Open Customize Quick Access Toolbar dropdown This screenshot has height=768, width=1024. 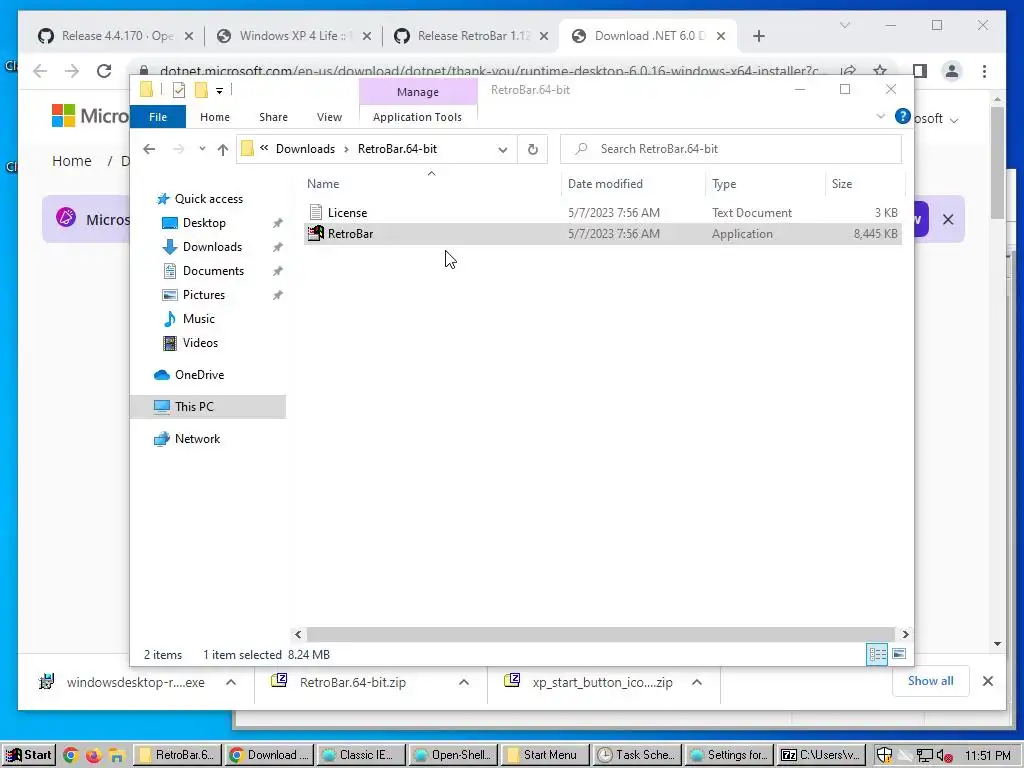click(219, 91)
